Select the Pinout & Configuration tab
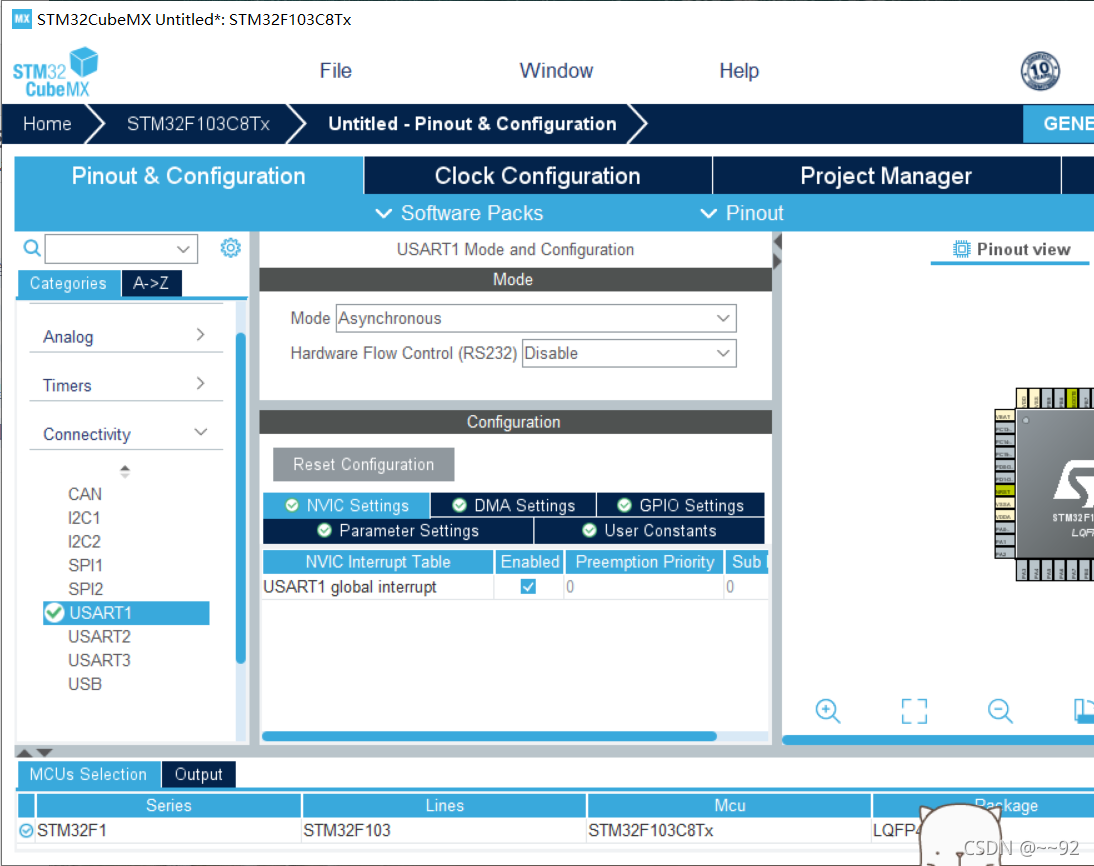 (188, 176)
